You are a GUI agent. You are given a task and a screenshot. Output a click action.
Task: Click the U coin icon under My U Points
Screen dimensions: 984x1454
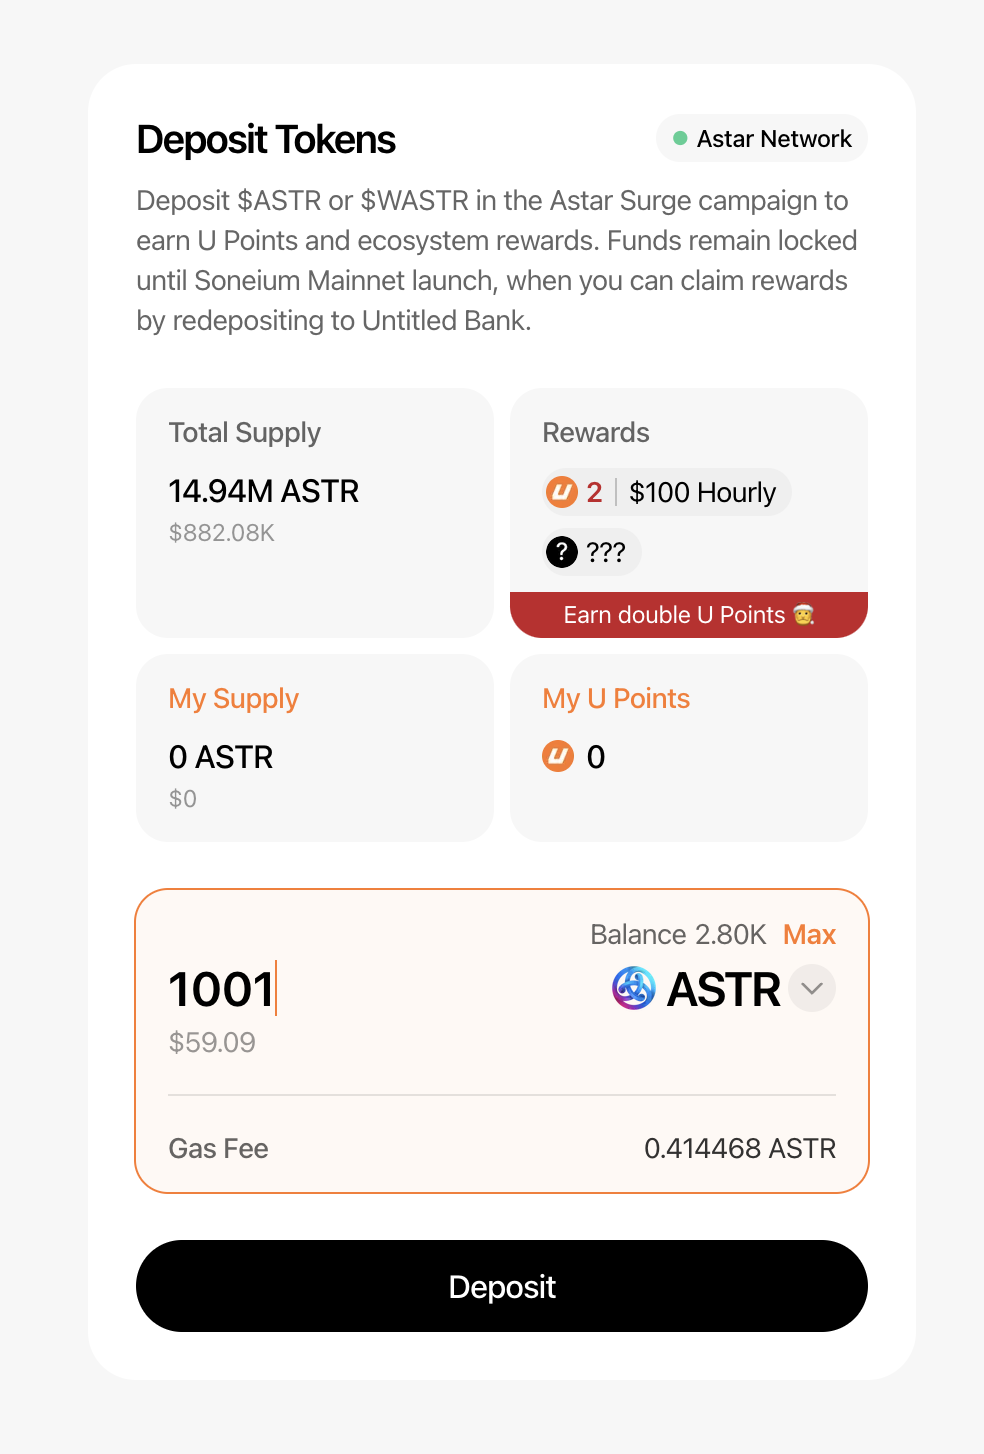tap(558, 757)
